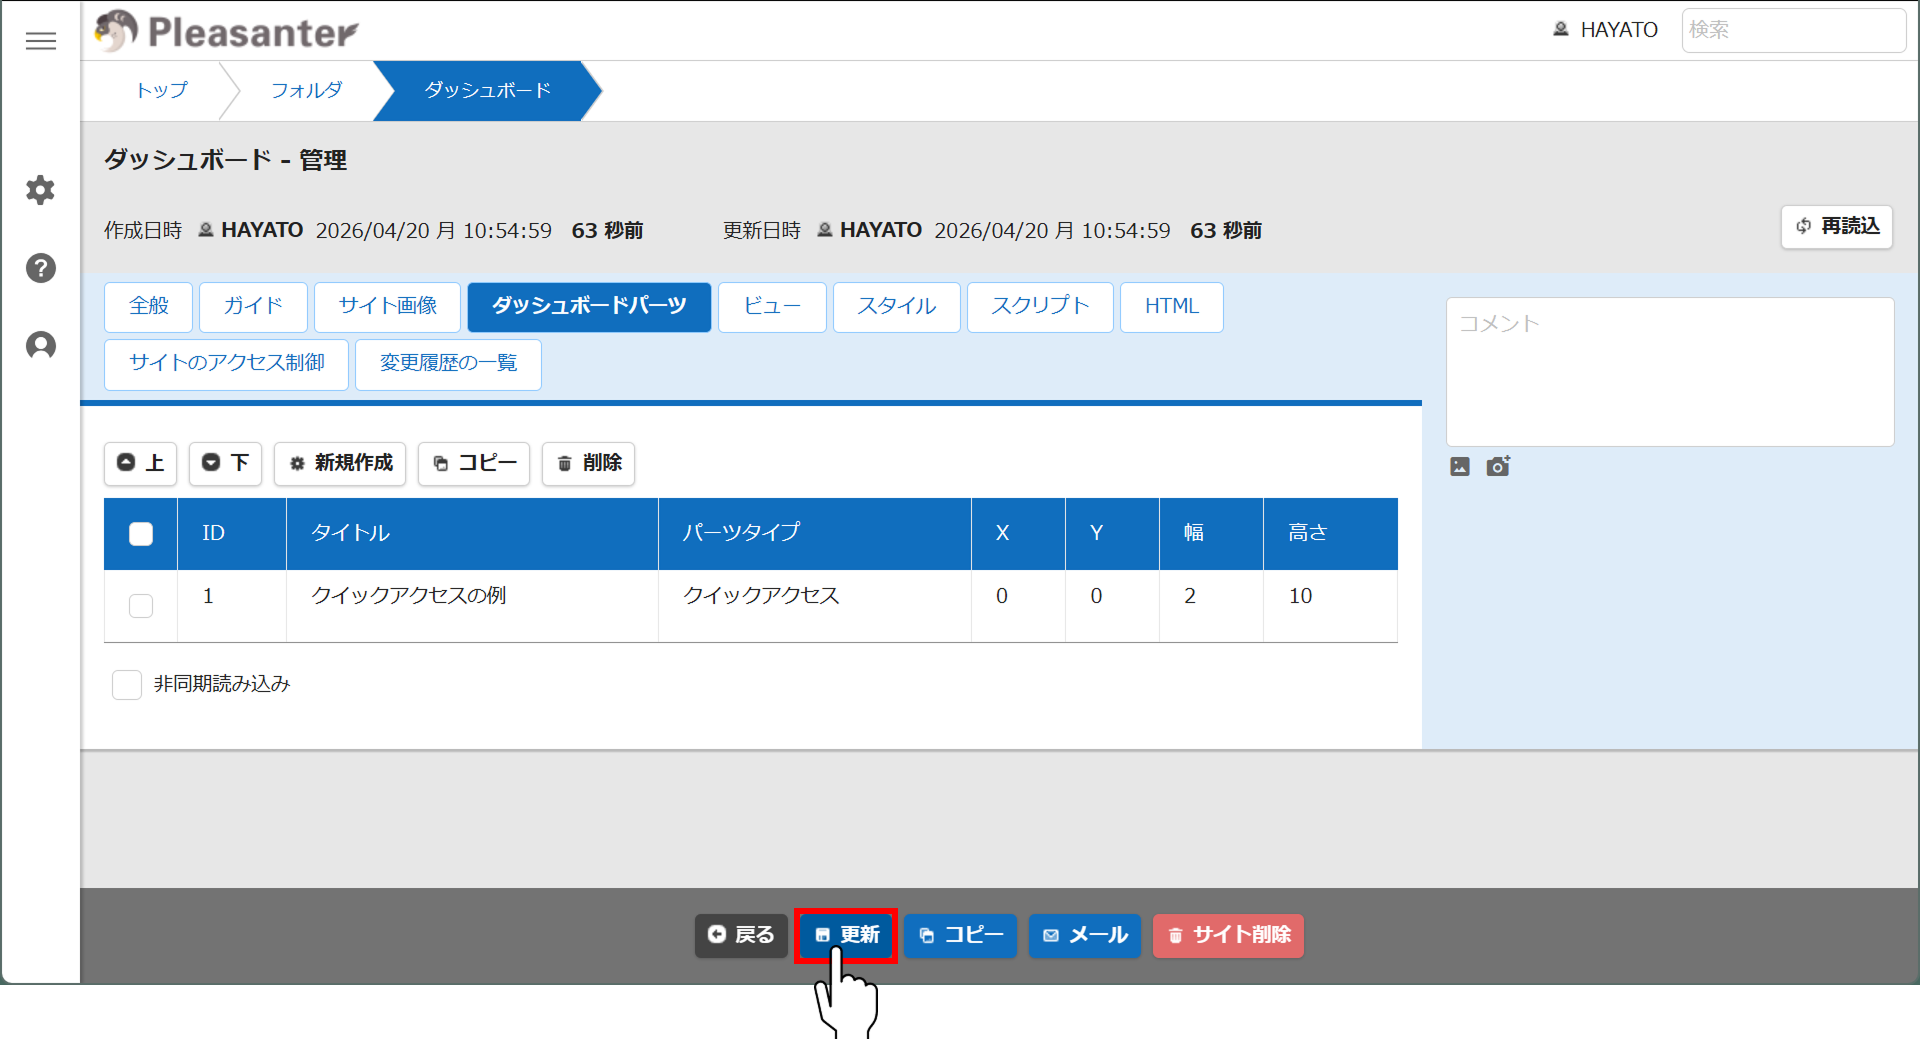Screen dimensions: 1920x1039
Task: Click the 削除 button above parts table
Action: (588, 463)
